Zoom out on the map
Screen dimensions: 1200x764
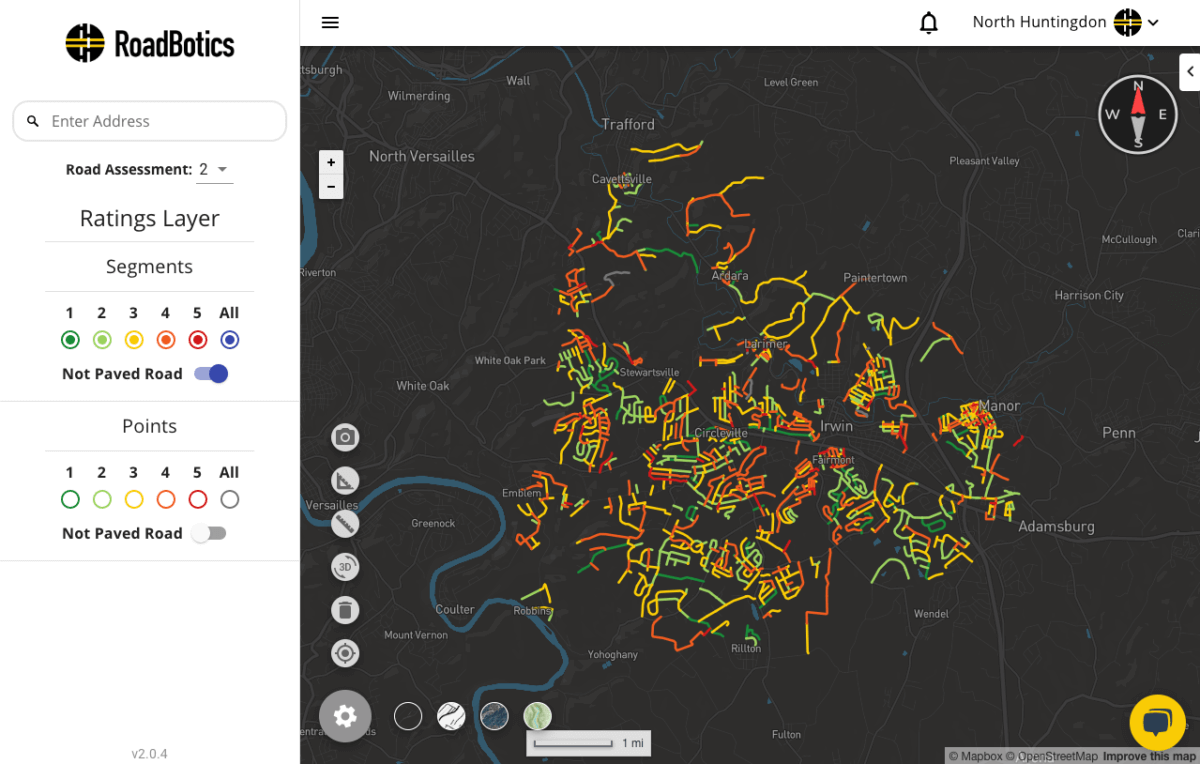(331, 186)
